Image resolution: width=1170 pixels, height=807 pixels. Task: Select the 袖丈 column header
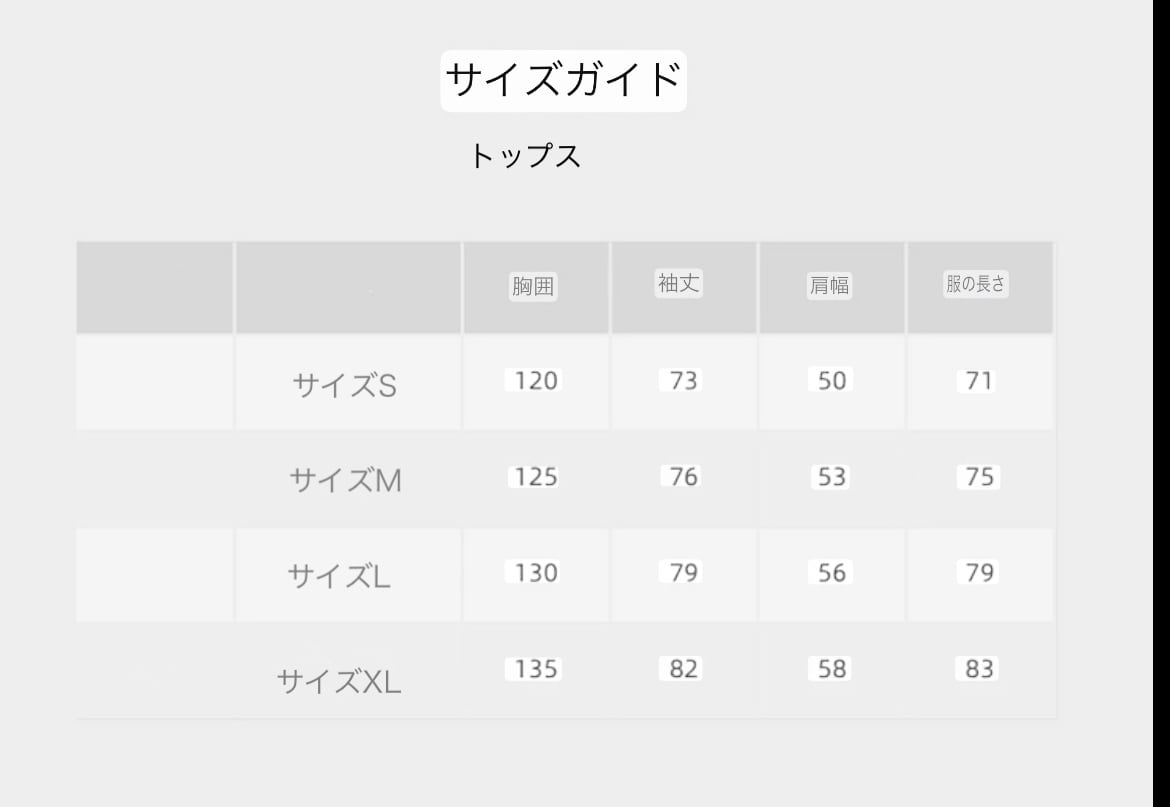coord(679,284)
